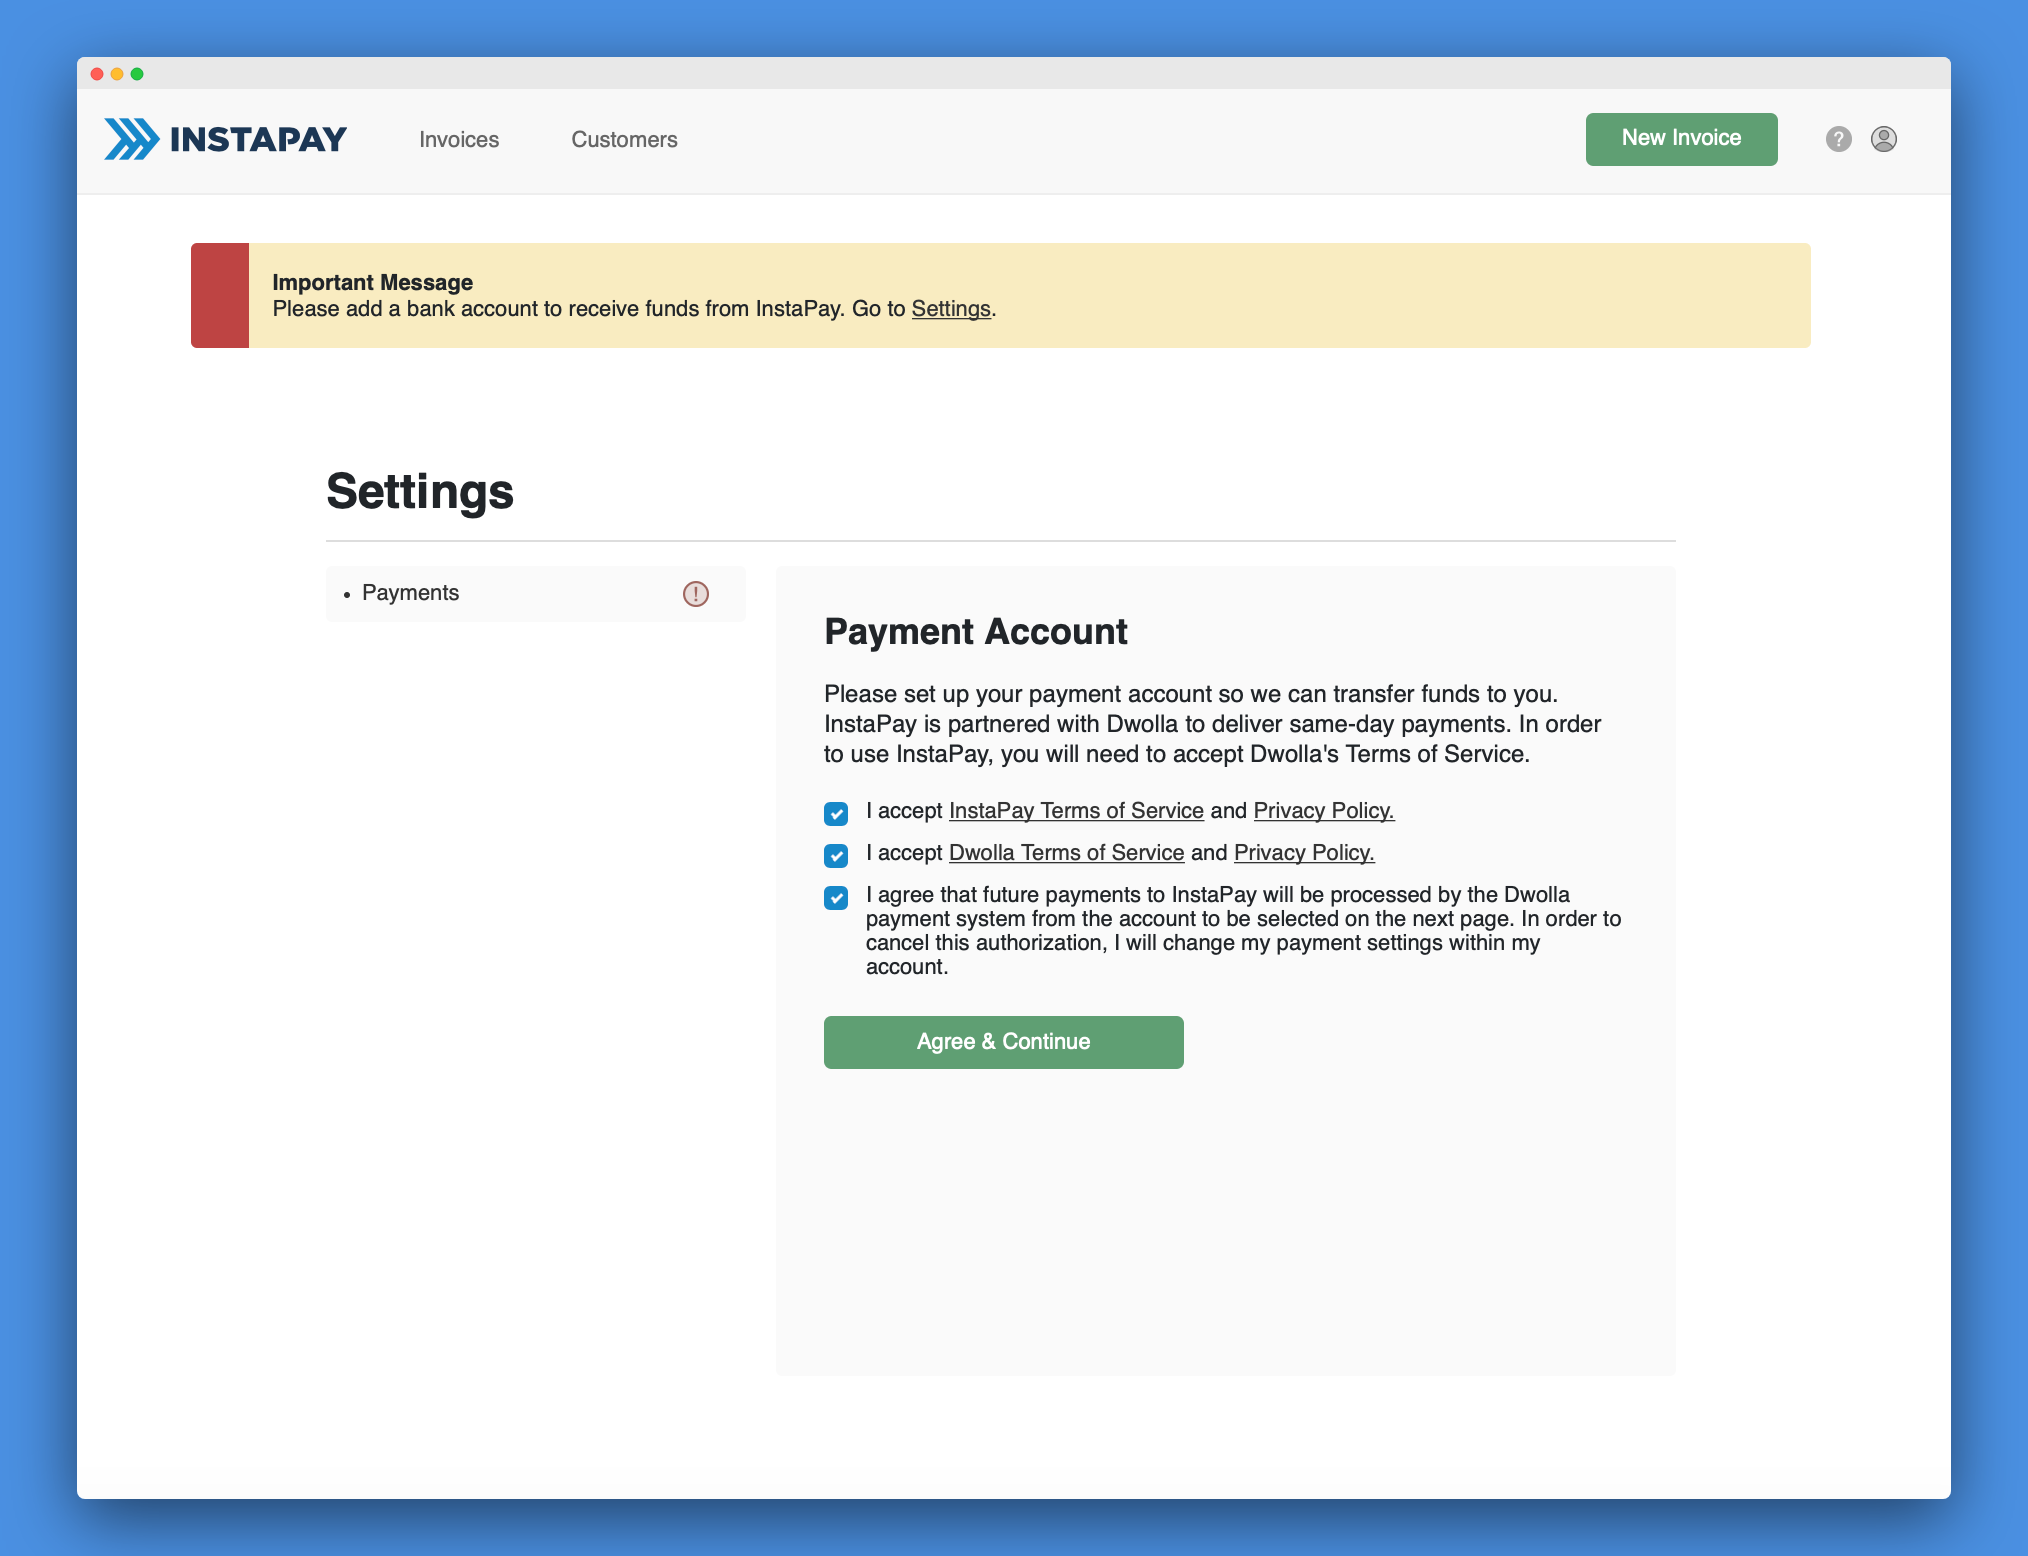Go to the Invoices nav item
Screen dimensions: 2028x1556
(x=459, y=140)
